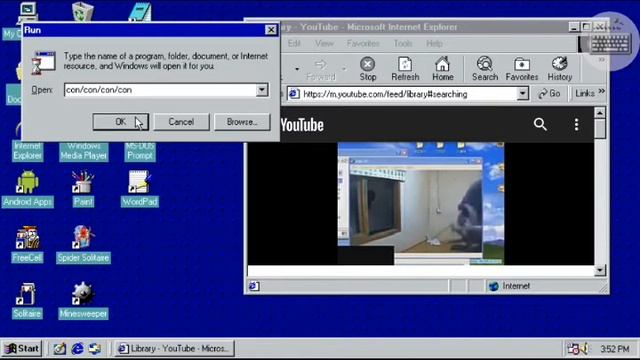Open the Solitaire desktop icon
The width and height of the screenshot is (640, 360).
click(27, 300)
